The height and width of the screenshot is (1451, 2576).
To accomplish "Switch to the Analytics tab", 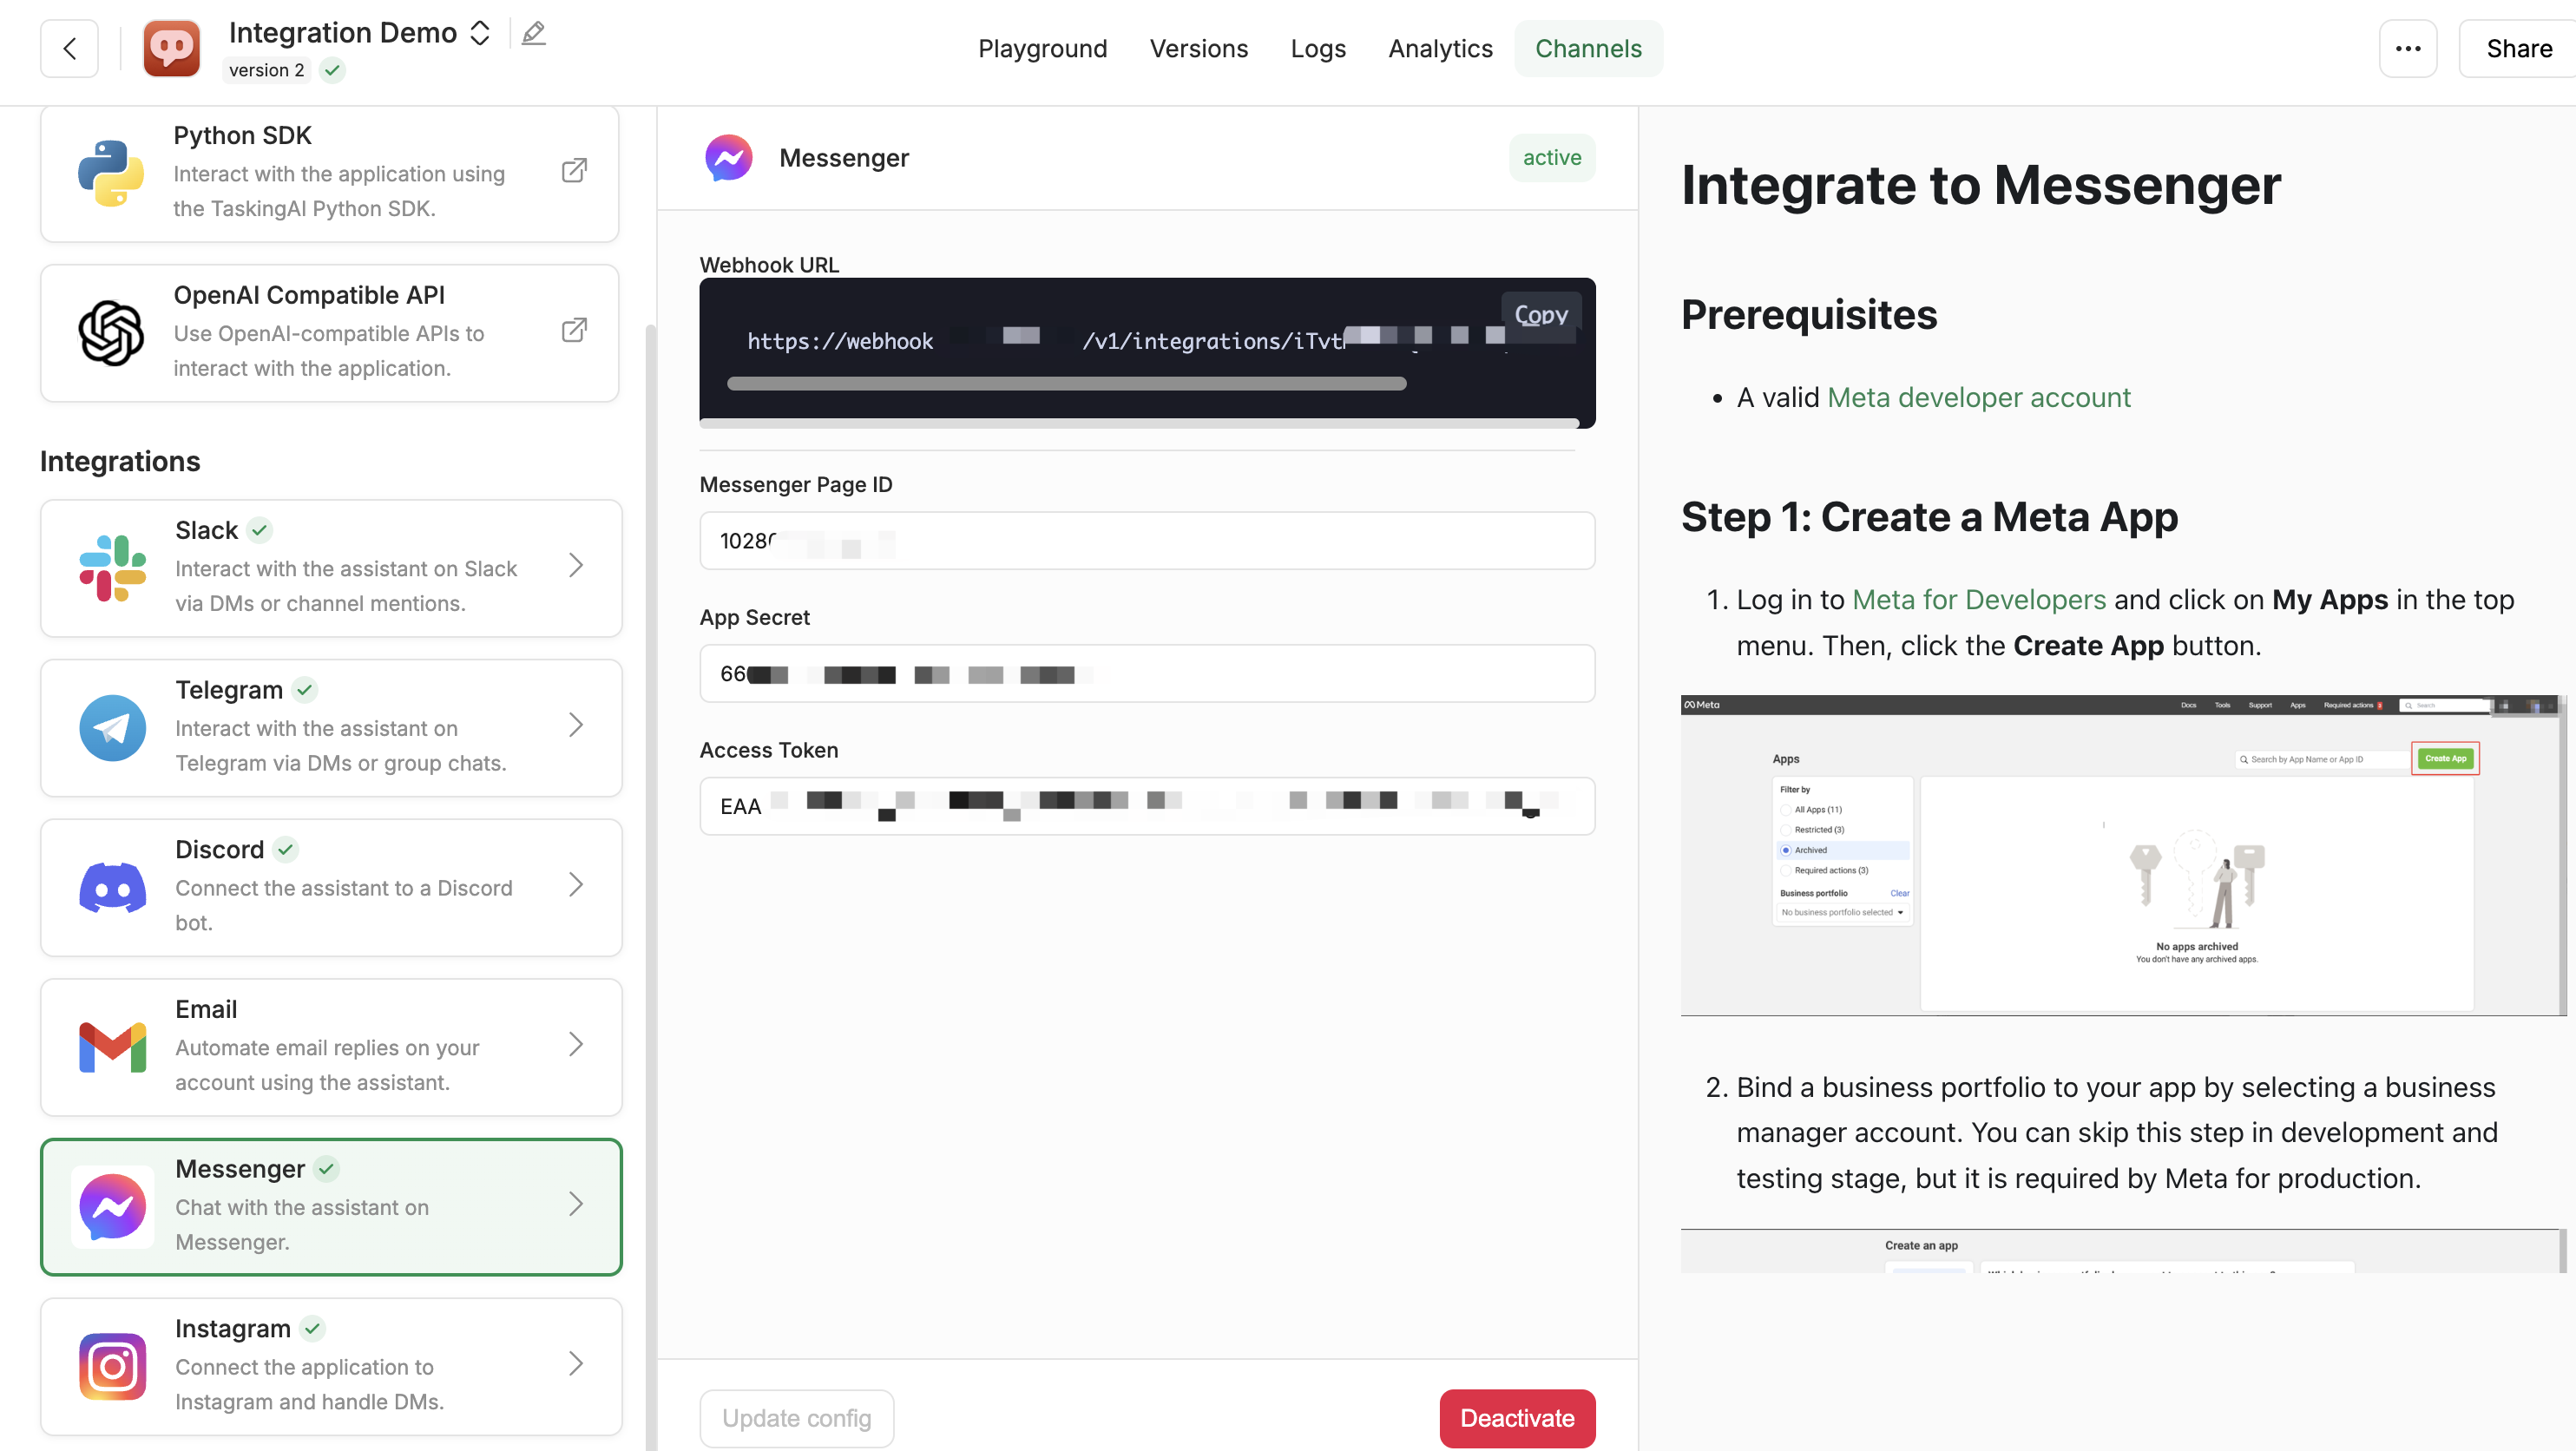I will pos(1440,48).
